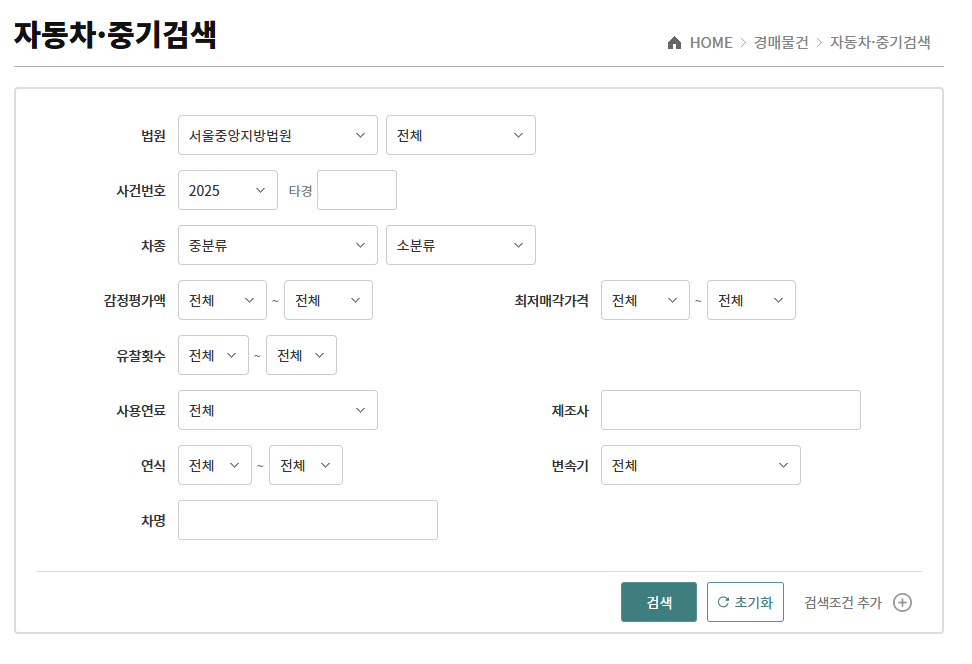Open the 2025 case year dropdown

[x=228, y=190]
